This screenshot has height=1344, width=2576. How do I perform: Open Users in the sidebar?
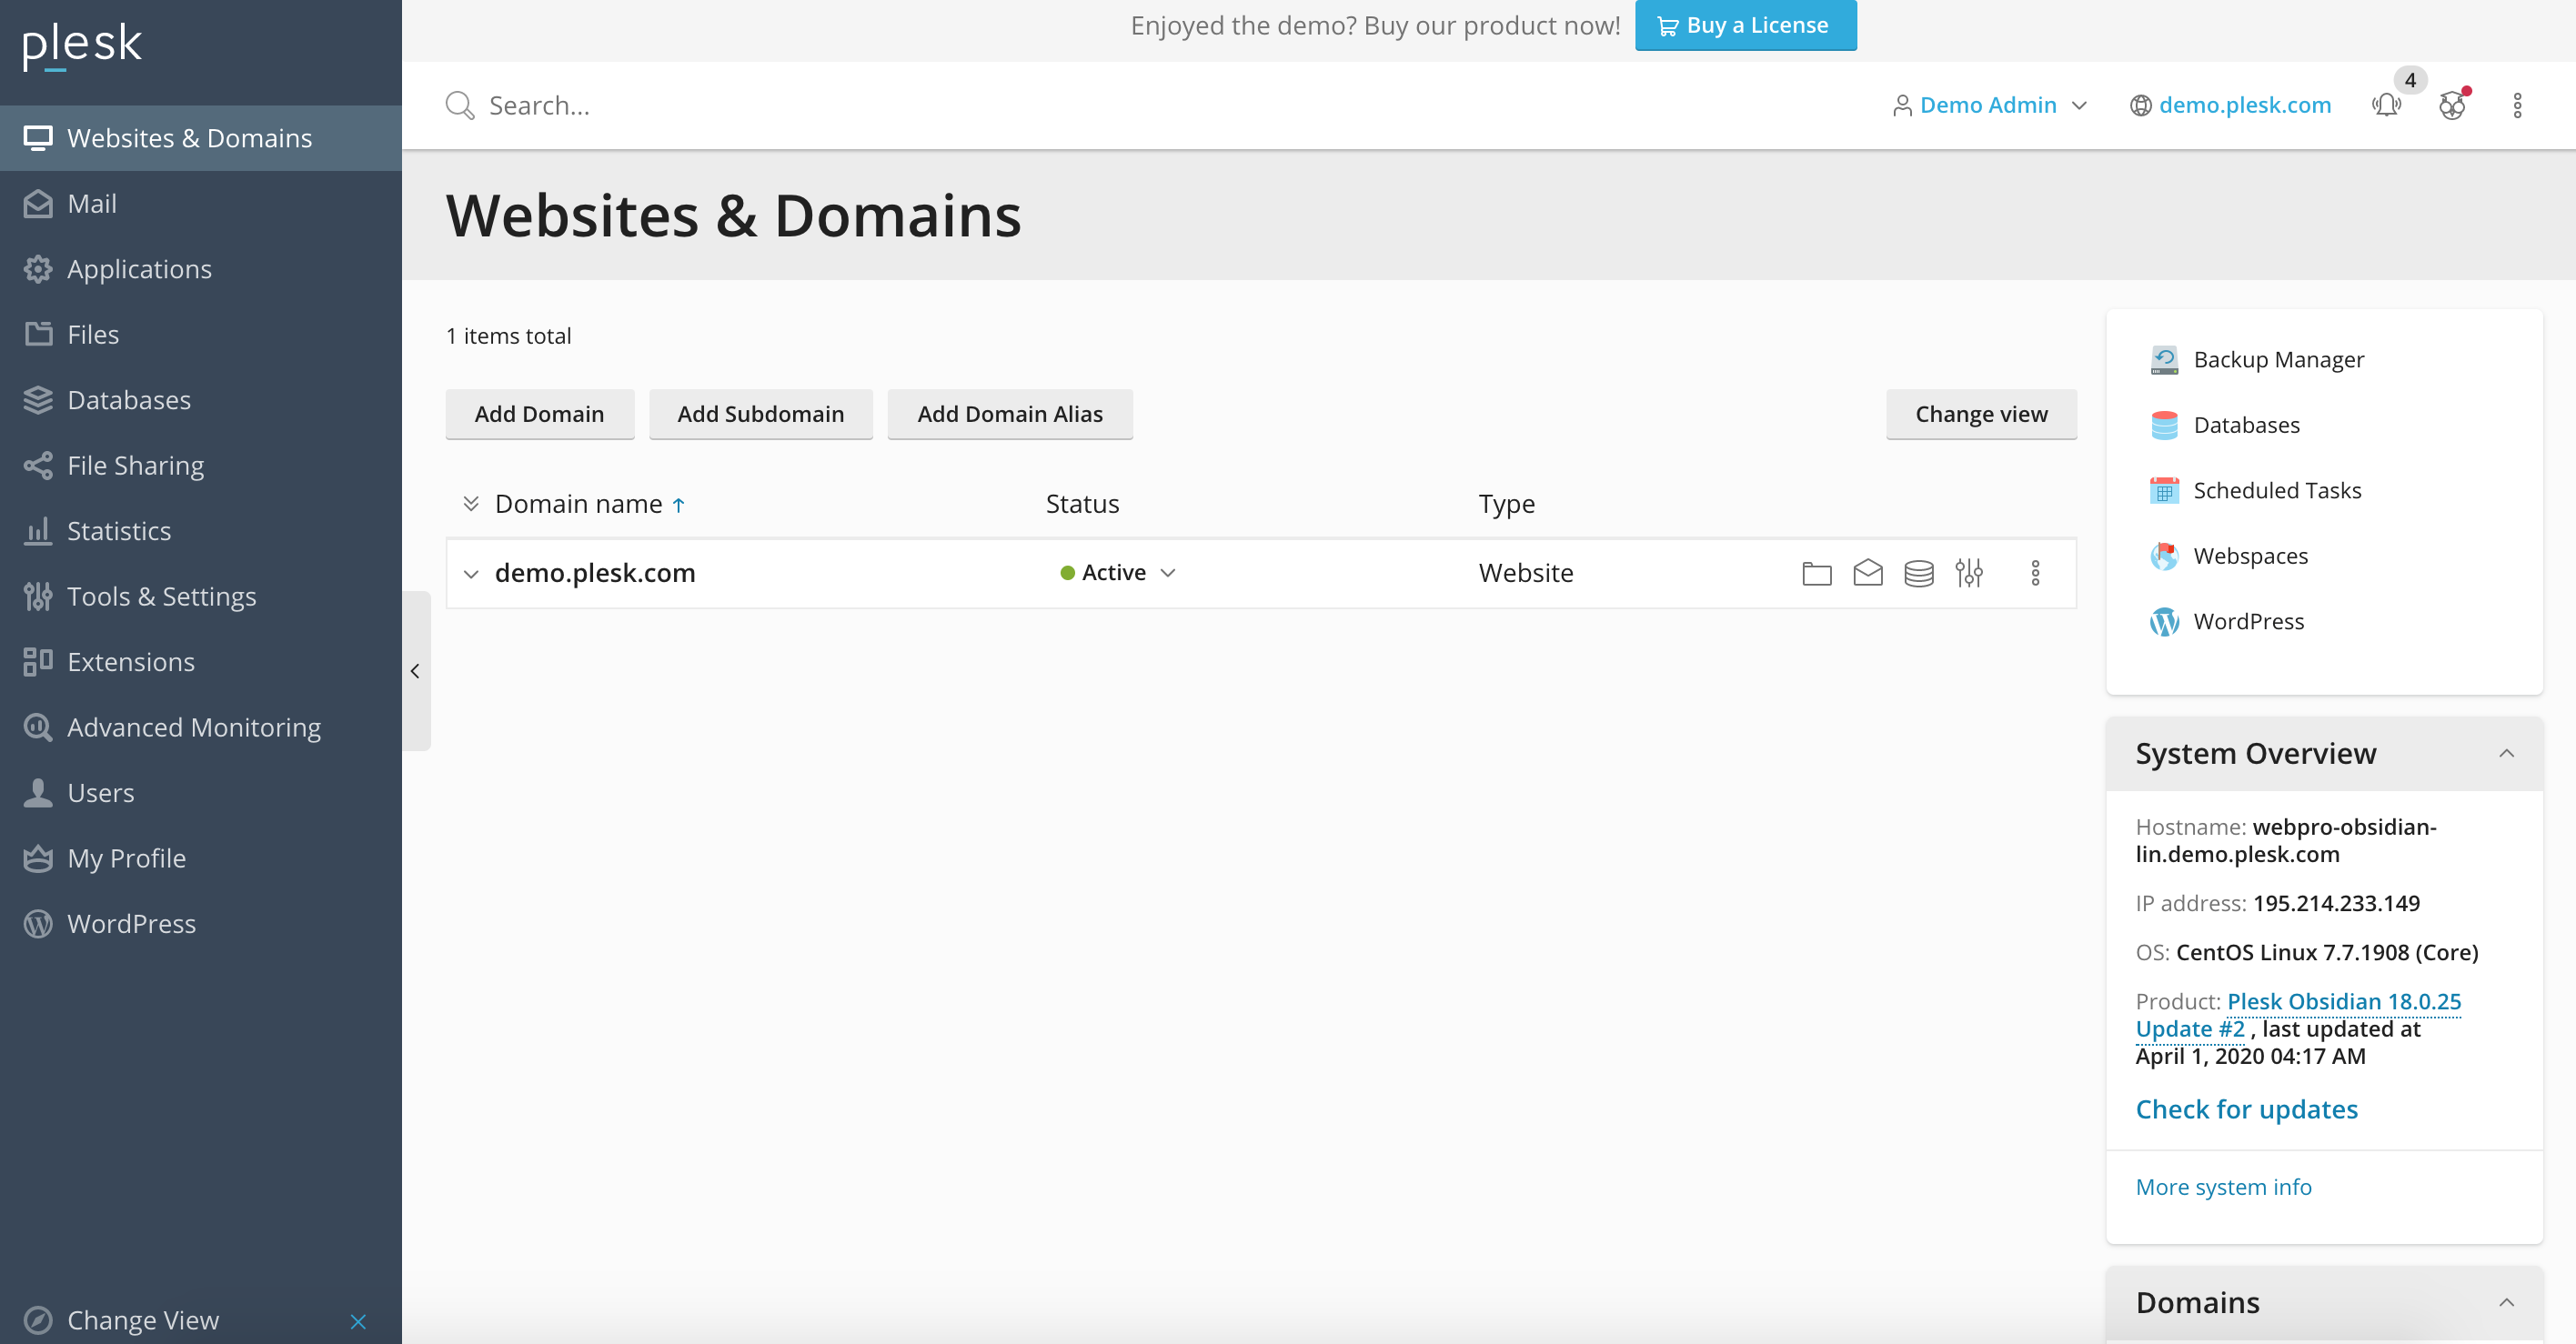(x=201, y=793)
